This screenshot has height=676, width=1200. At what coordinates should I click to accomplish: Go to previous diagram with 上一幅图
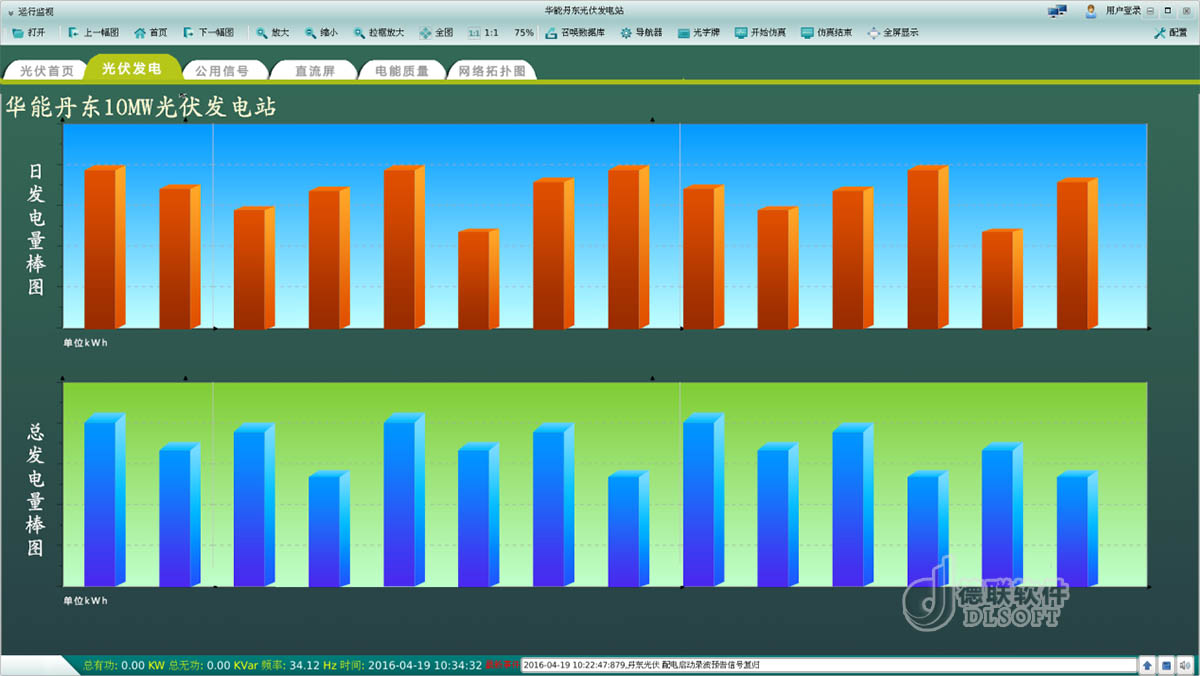click(x=93, y=32)
